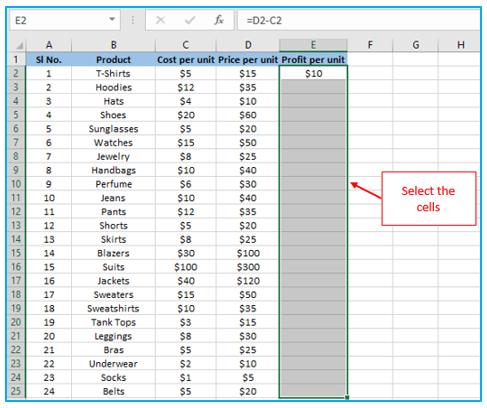
Task: Click the 'Bras' product cell
Action: point(113,350)
